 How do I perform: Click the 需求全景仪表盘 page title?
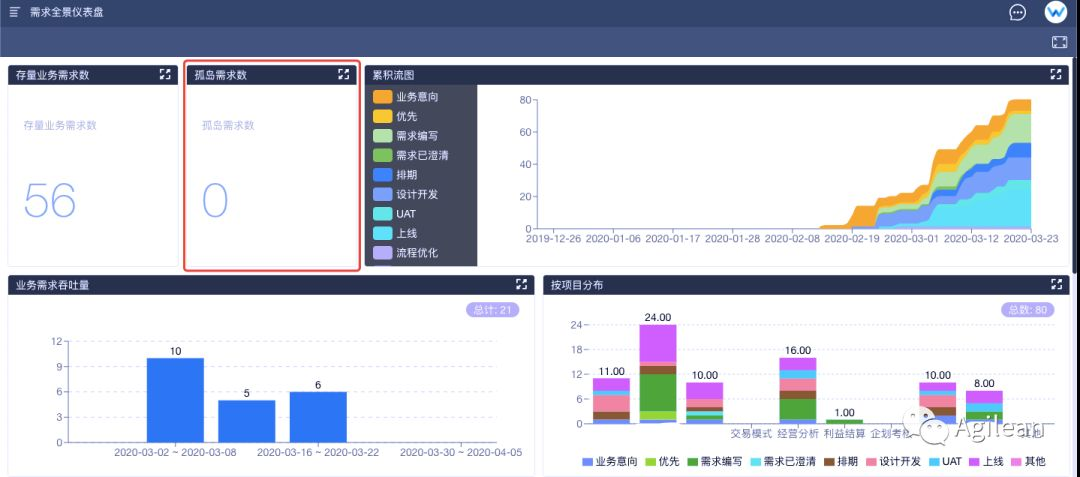[67, 12]
